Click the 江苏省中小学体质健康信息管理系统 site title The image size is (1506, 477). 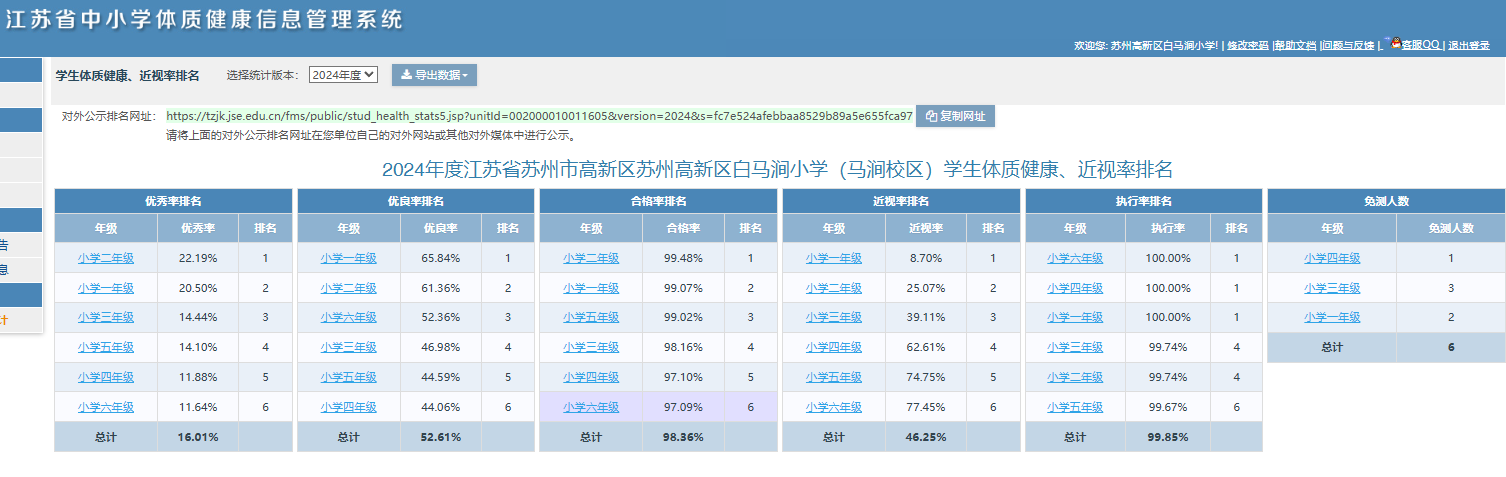[205, 19]
